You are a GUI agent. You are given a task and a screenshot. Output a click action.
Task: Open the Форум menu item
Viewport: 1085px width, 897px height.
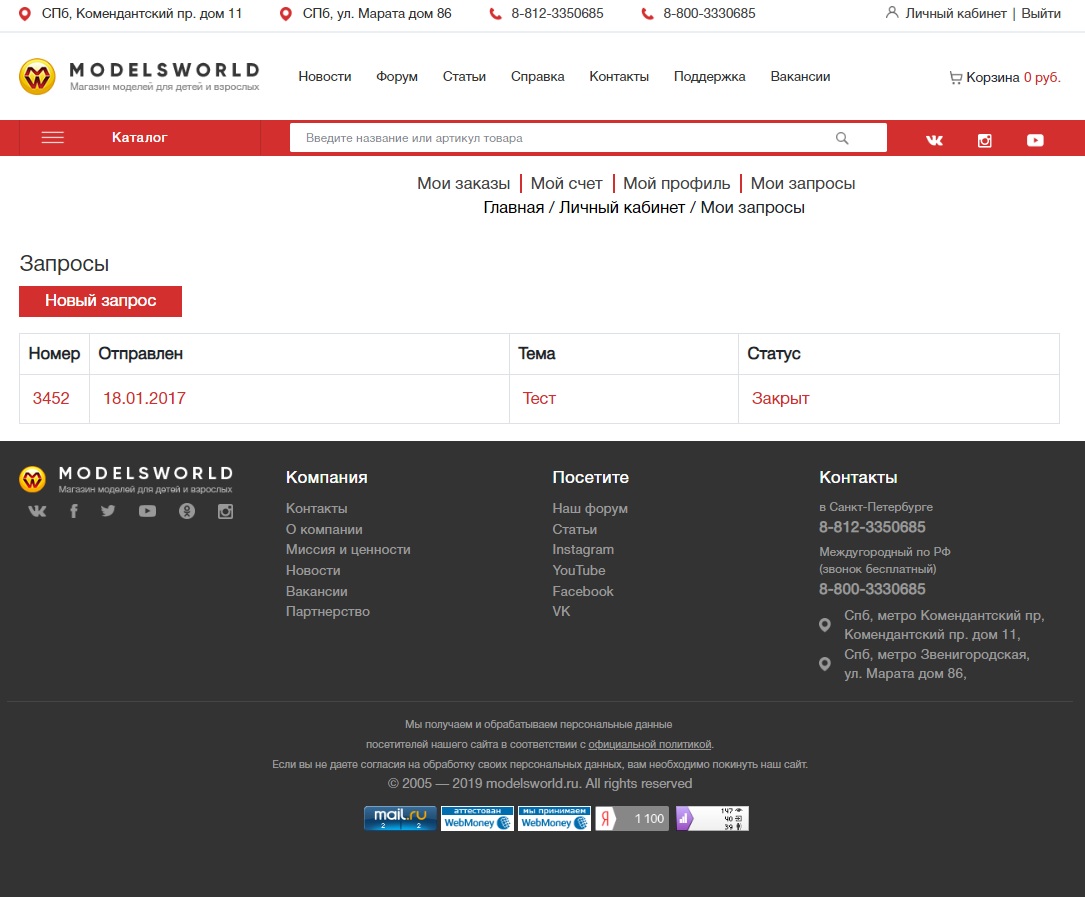[397, 77]
